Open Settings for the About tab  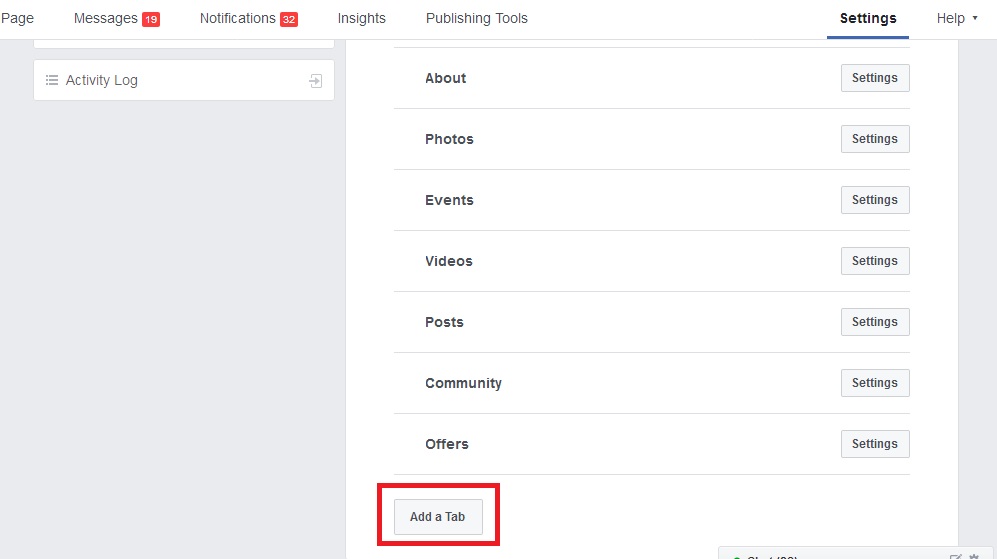pos(875,78)
